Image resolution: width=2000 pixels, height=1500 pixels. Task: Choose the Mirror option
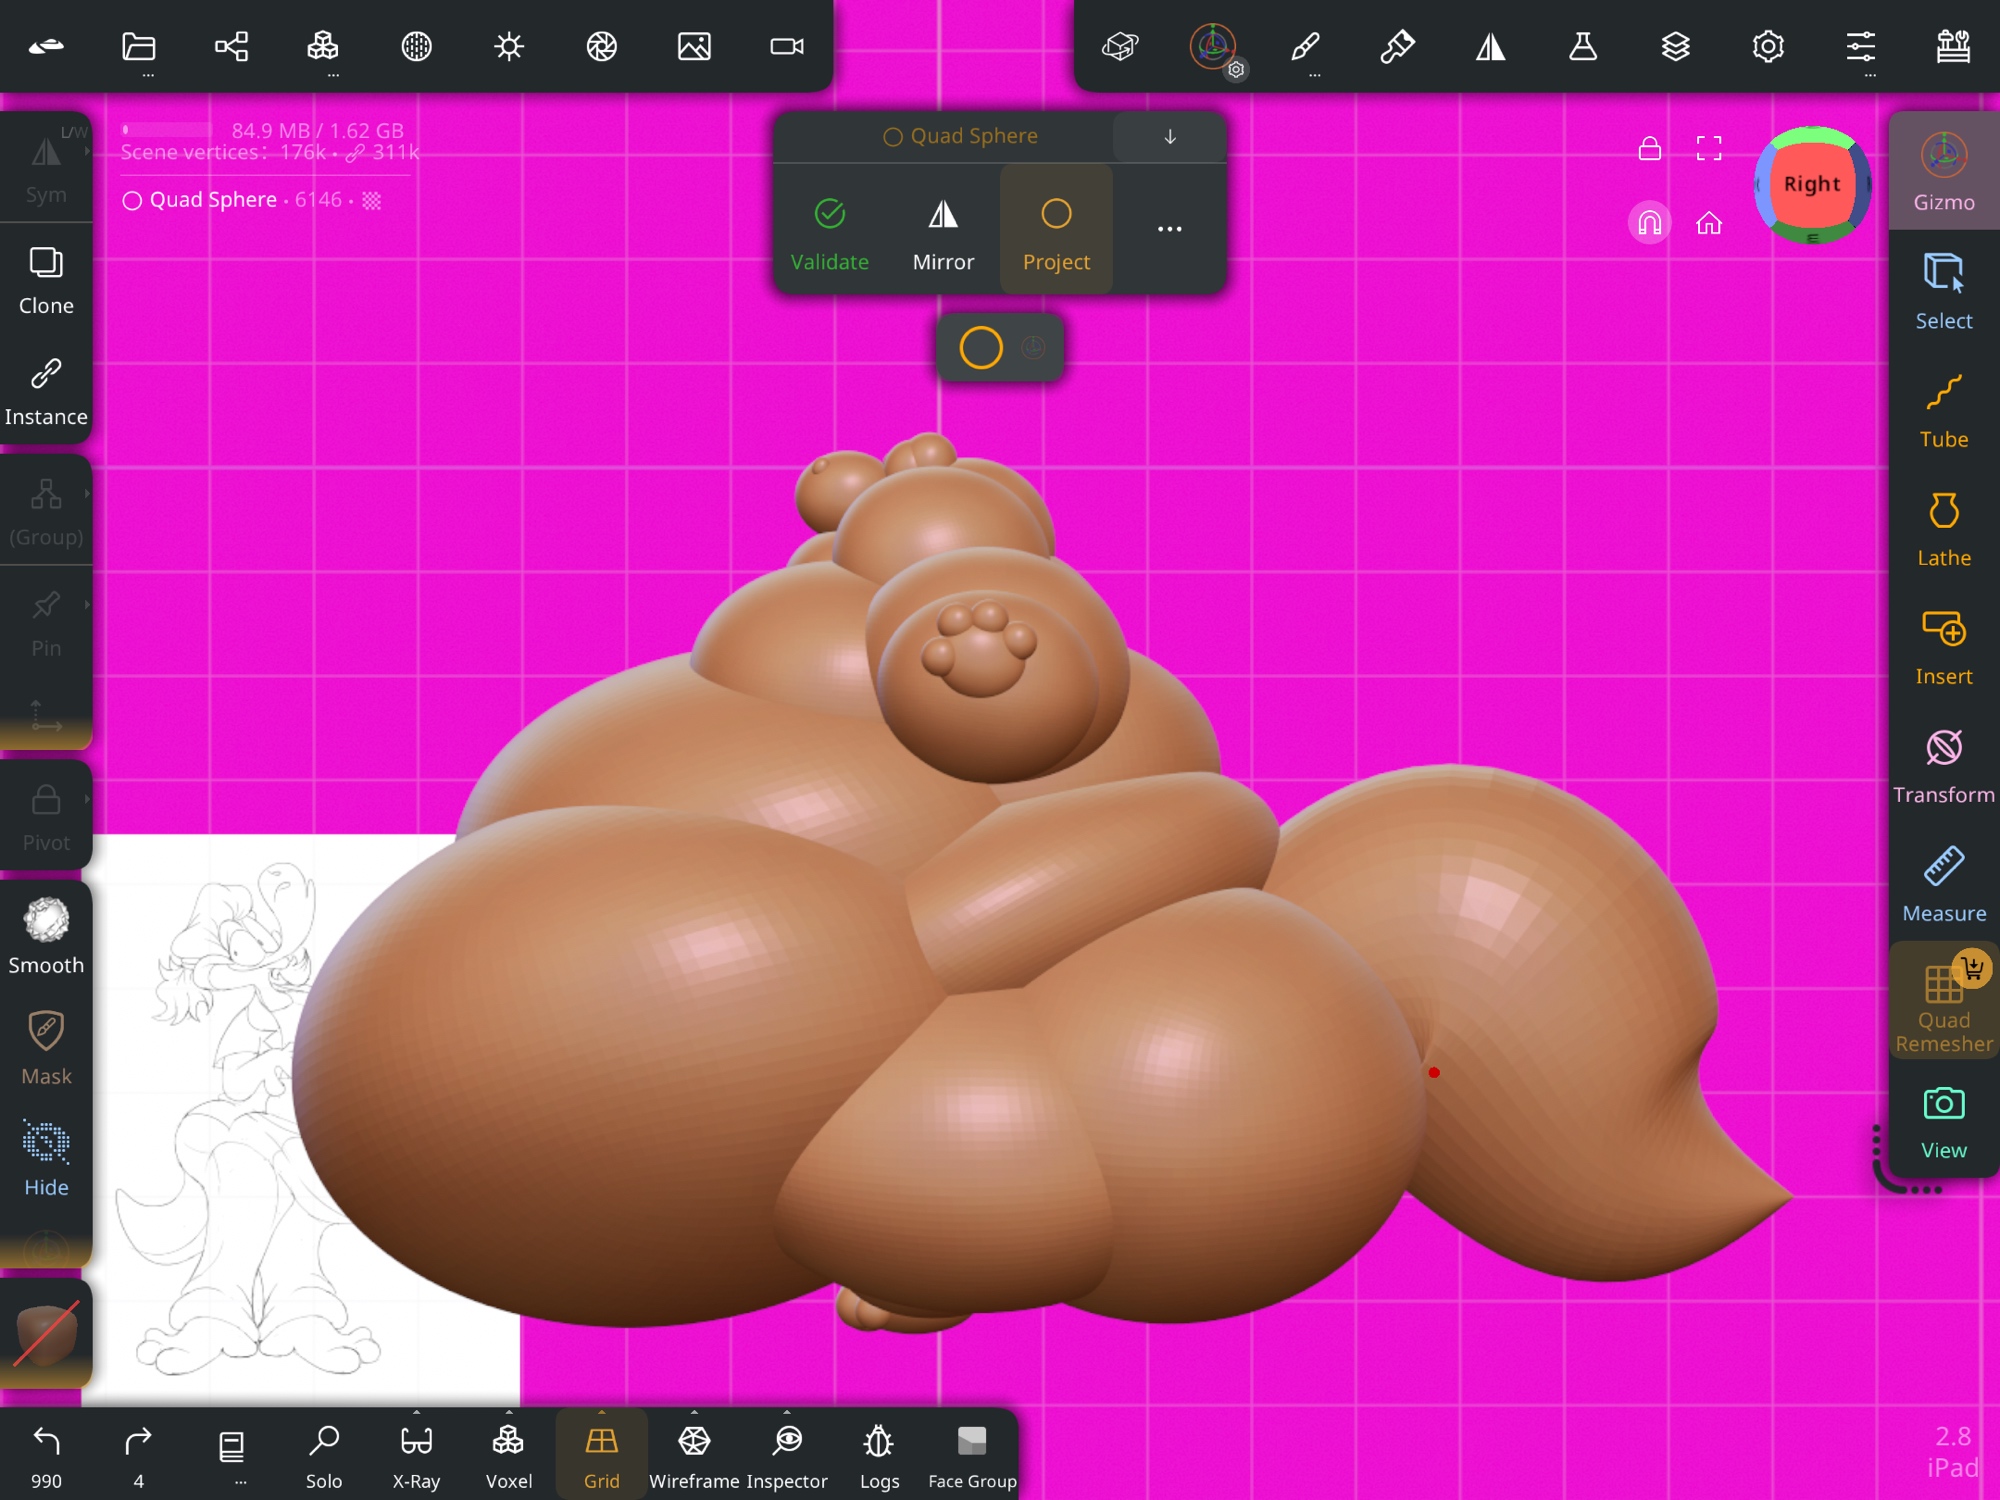pyautogui.click(x=942, y=231)
